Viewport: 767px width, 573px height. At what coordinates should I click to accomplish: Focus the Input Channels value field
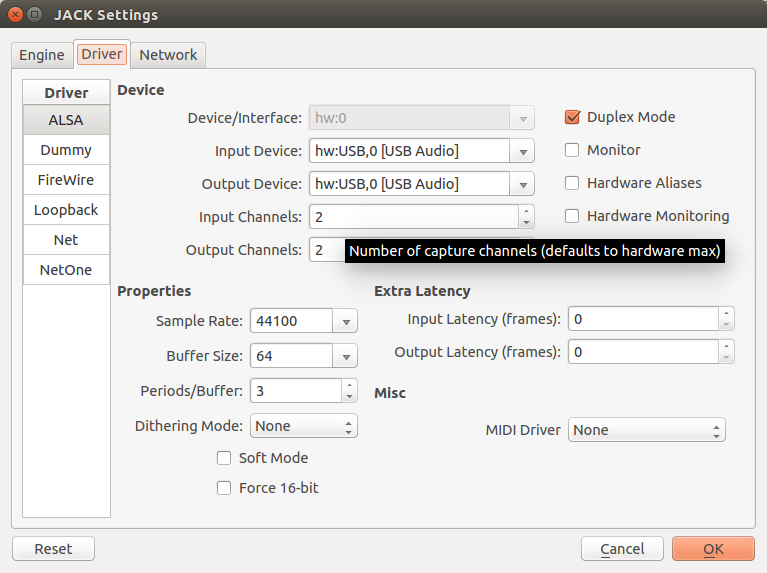click(x=414, y=217)
